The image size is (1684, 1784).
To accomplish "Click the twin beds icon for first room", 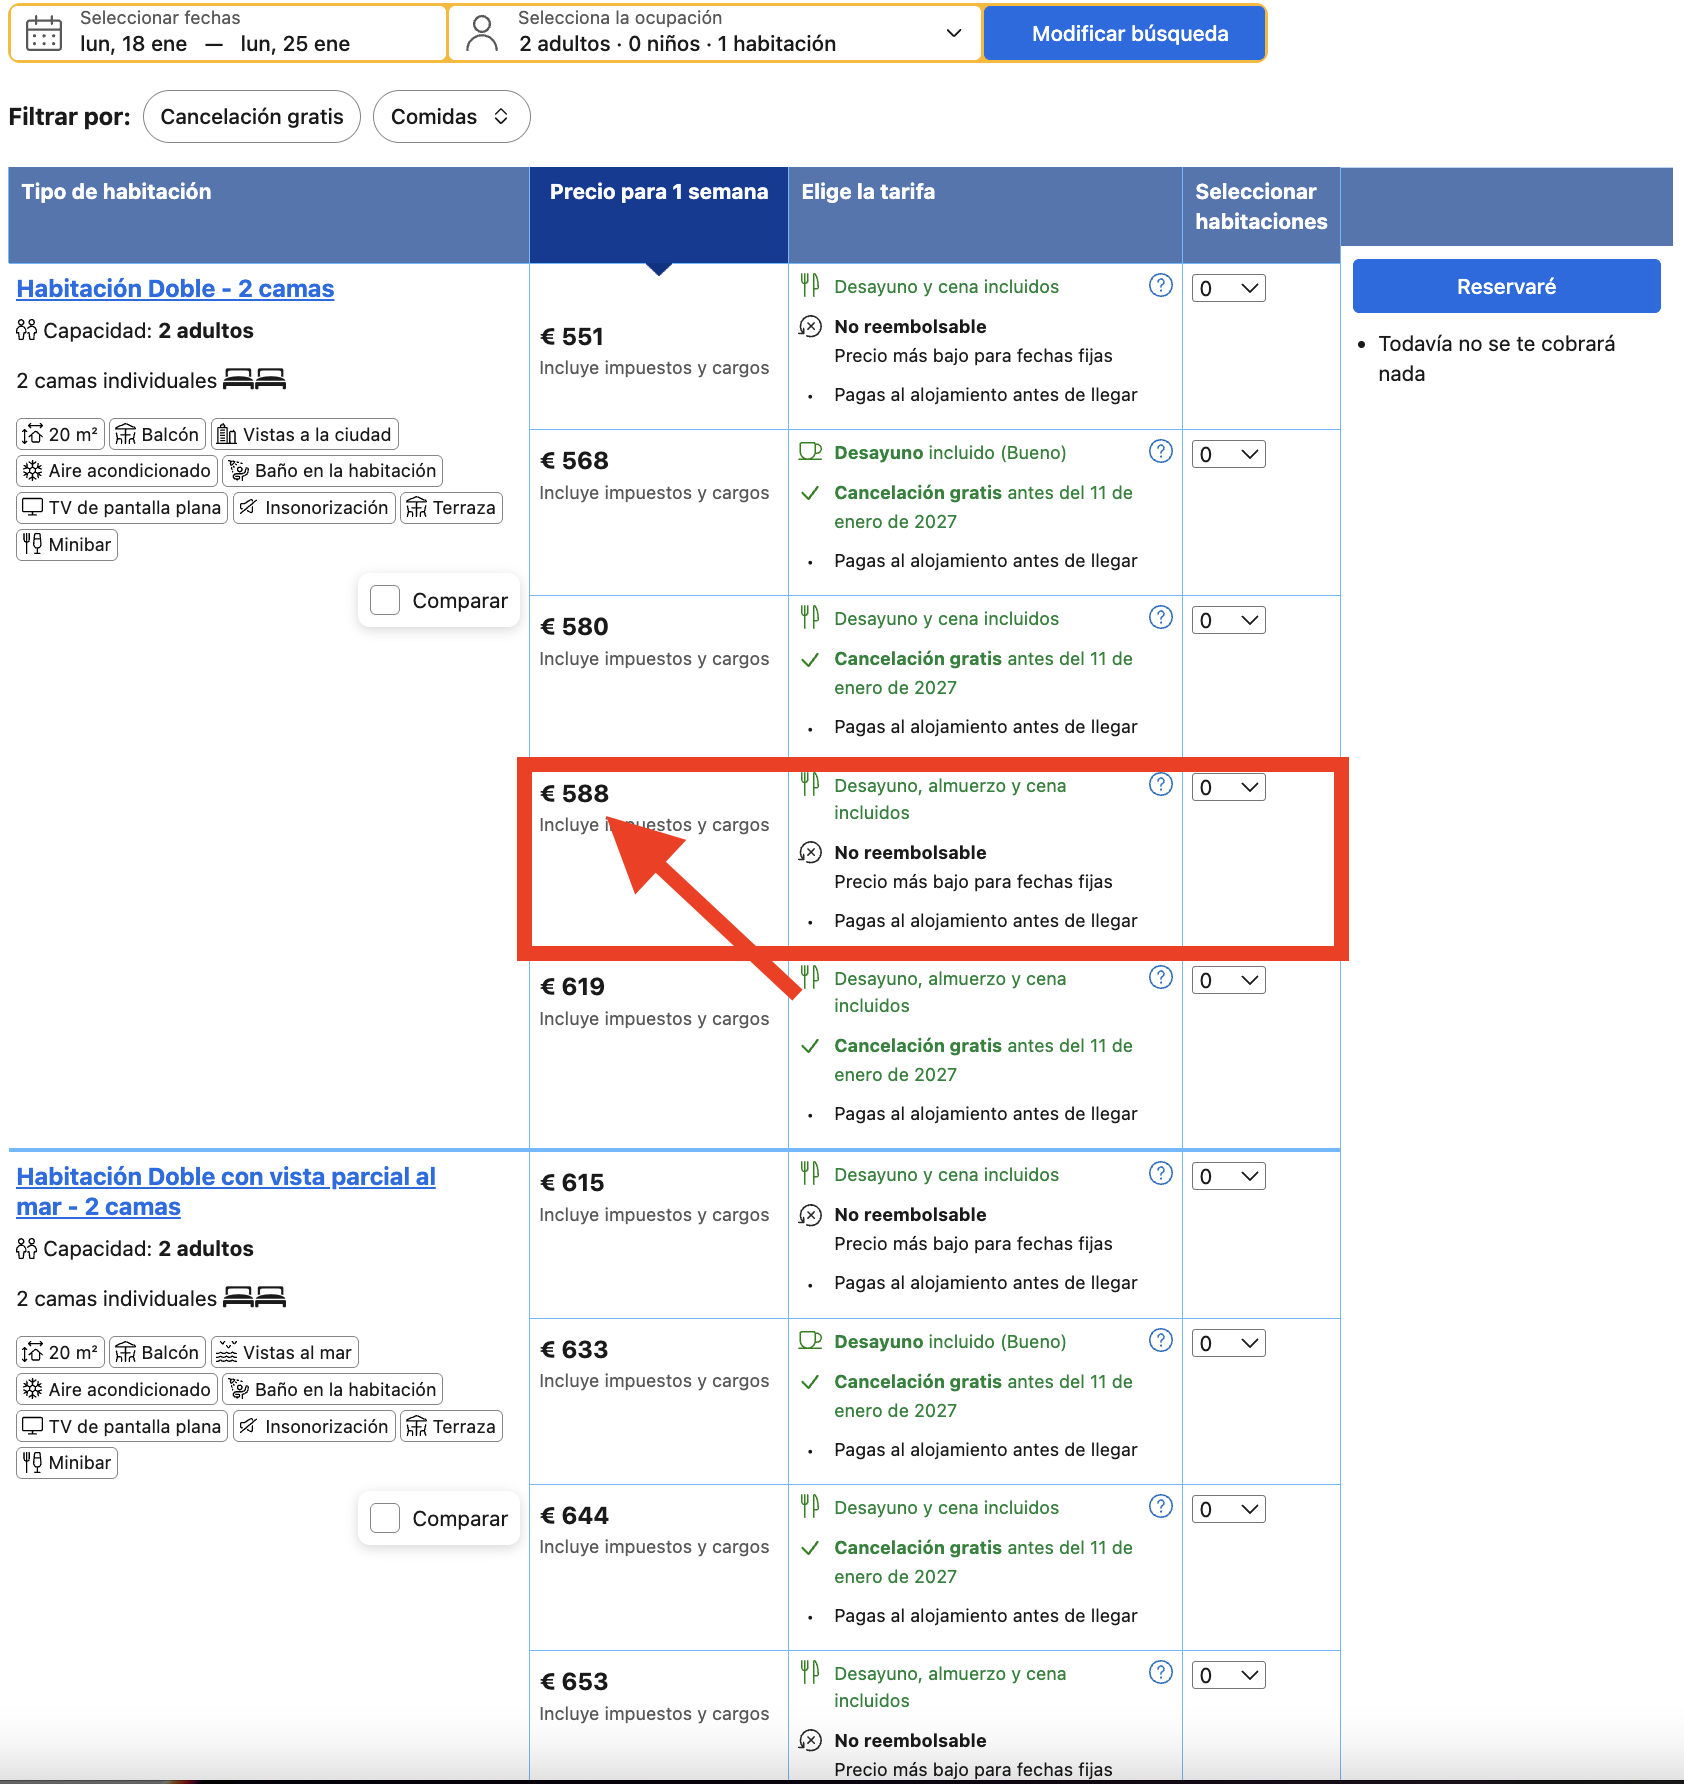I will 254,379.
